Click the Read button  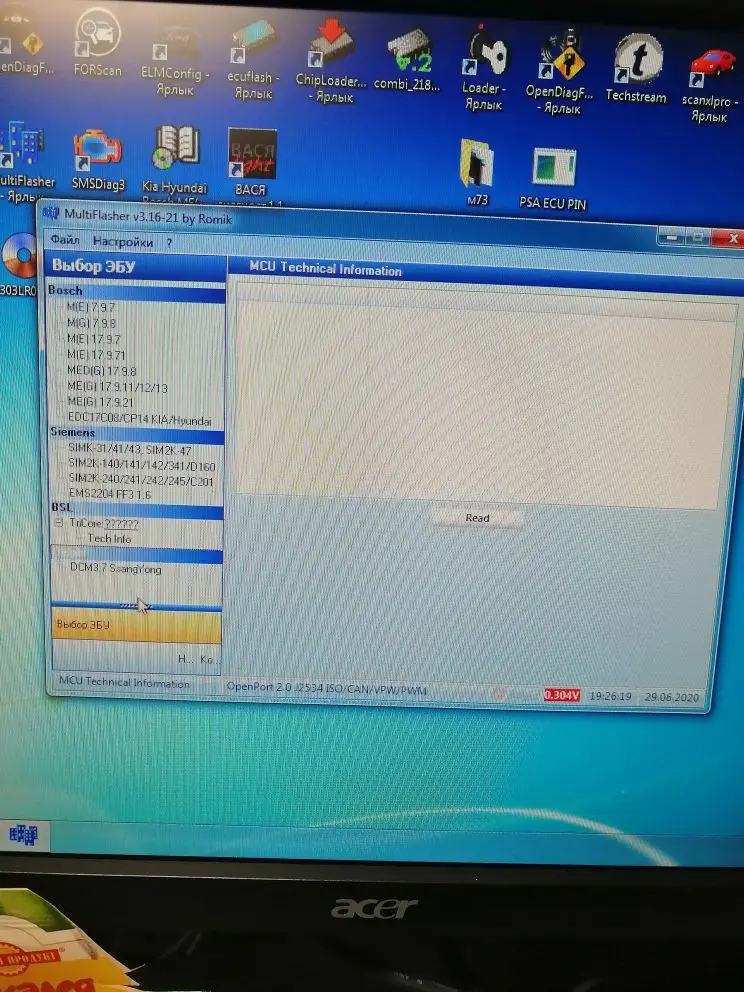(x=478, y=518)
